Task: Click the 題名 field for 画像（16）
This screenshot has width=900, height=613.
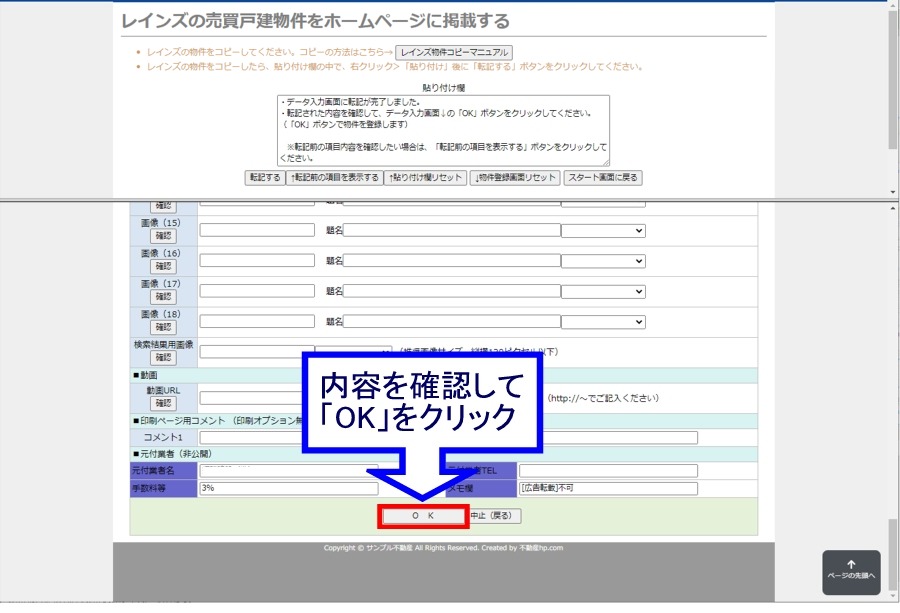Action: (452, 261)
